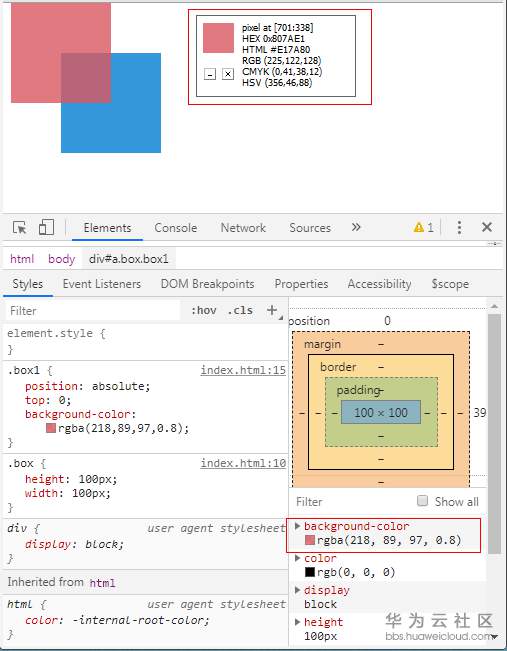The width and height of the screenshot is (507, 651).
Task: Edit the top: 0 declaration
Action: (48, 401)
